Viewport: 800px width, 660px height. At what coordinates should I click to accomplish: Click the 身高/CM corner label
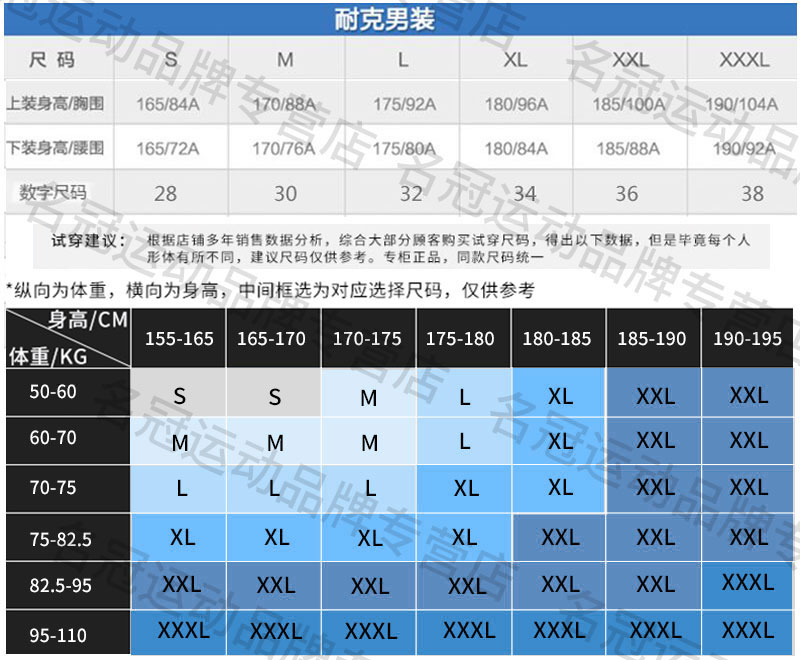[87, 320]
